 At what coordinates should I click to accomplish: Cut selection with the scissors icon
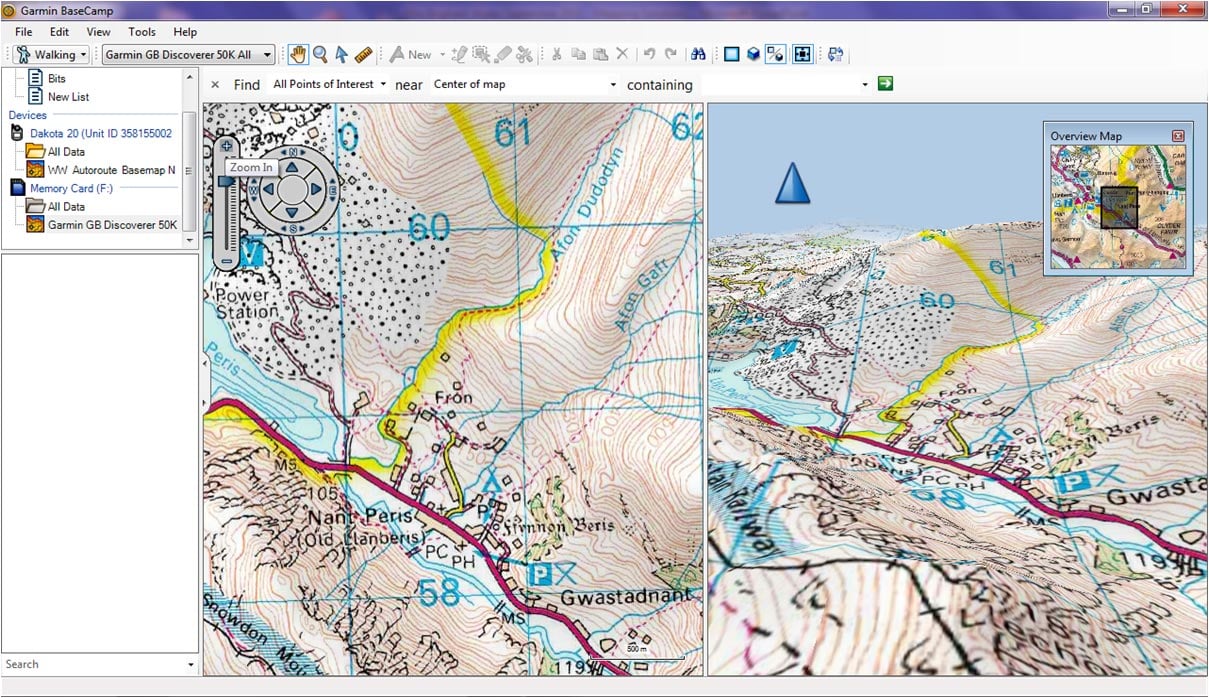pos(556,54)
